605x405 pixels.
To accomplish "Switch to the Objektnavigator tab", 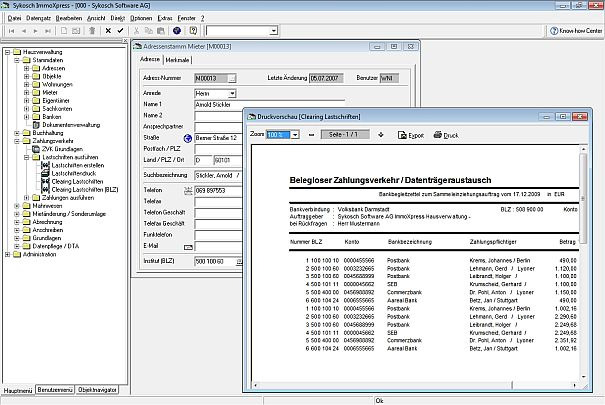I will point(97,390).
